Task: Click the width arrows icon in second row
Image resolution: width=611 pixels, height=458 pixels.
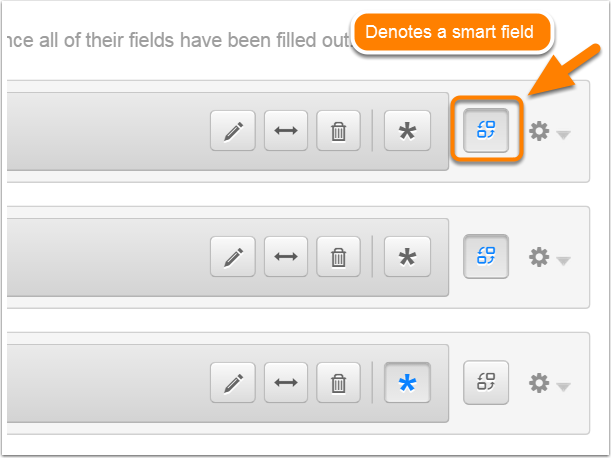Action: pyautogui.click(x=286, y=256)
